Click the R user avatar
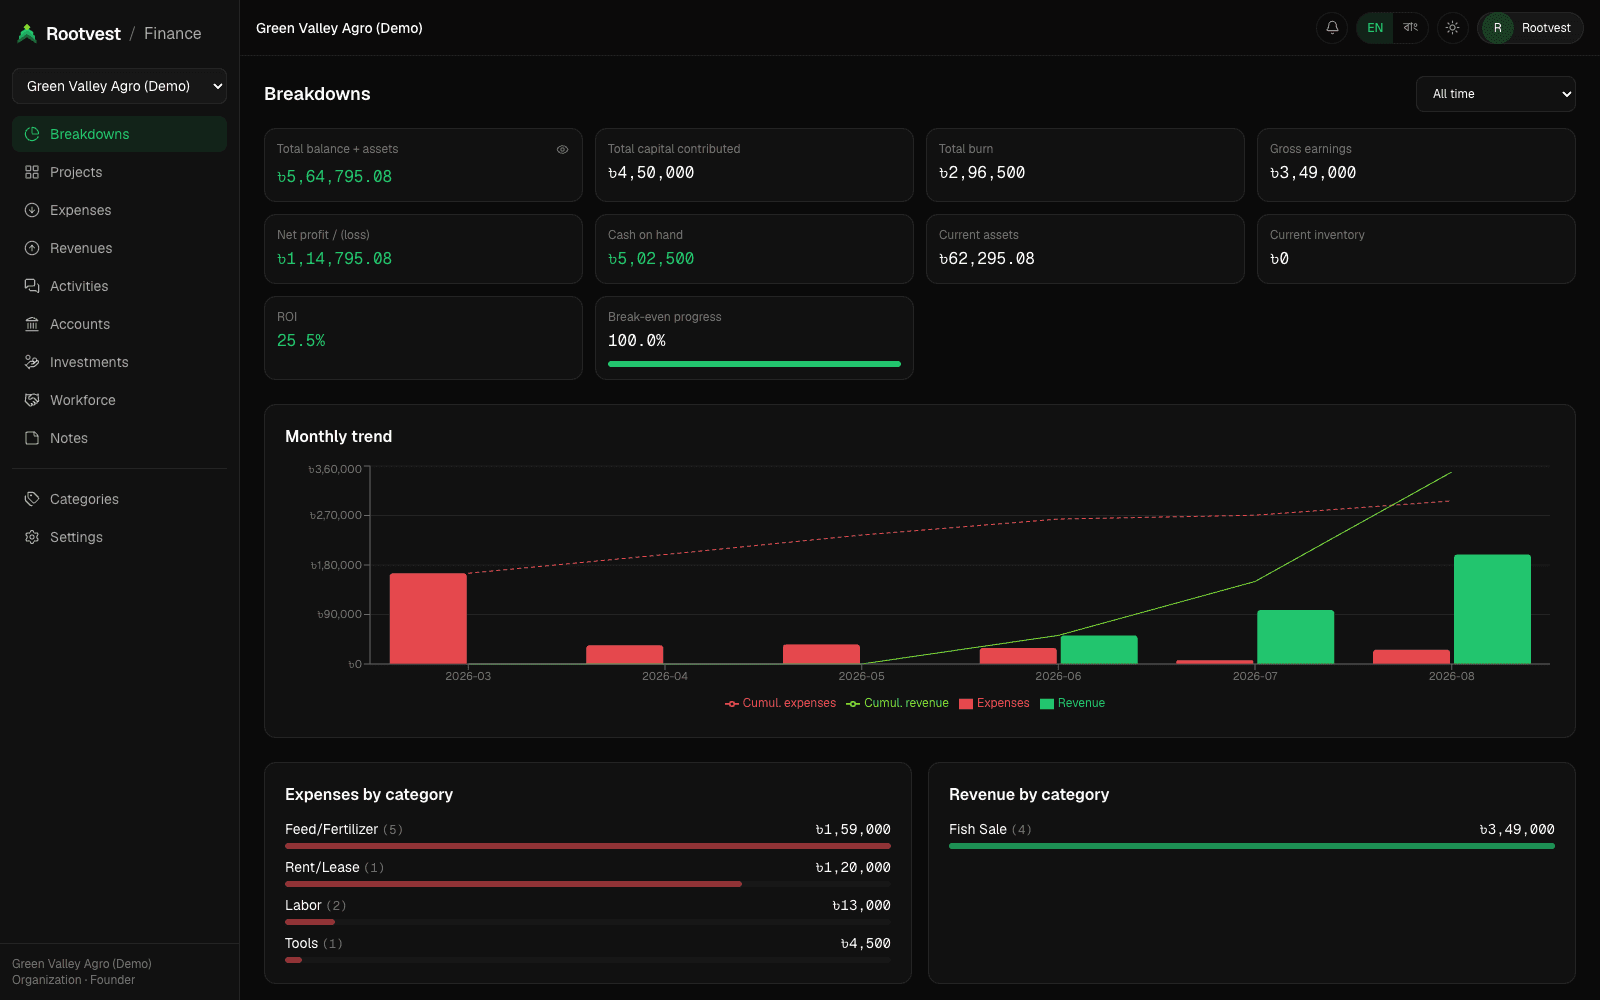1600x1000 pixels. [1497, 28]
